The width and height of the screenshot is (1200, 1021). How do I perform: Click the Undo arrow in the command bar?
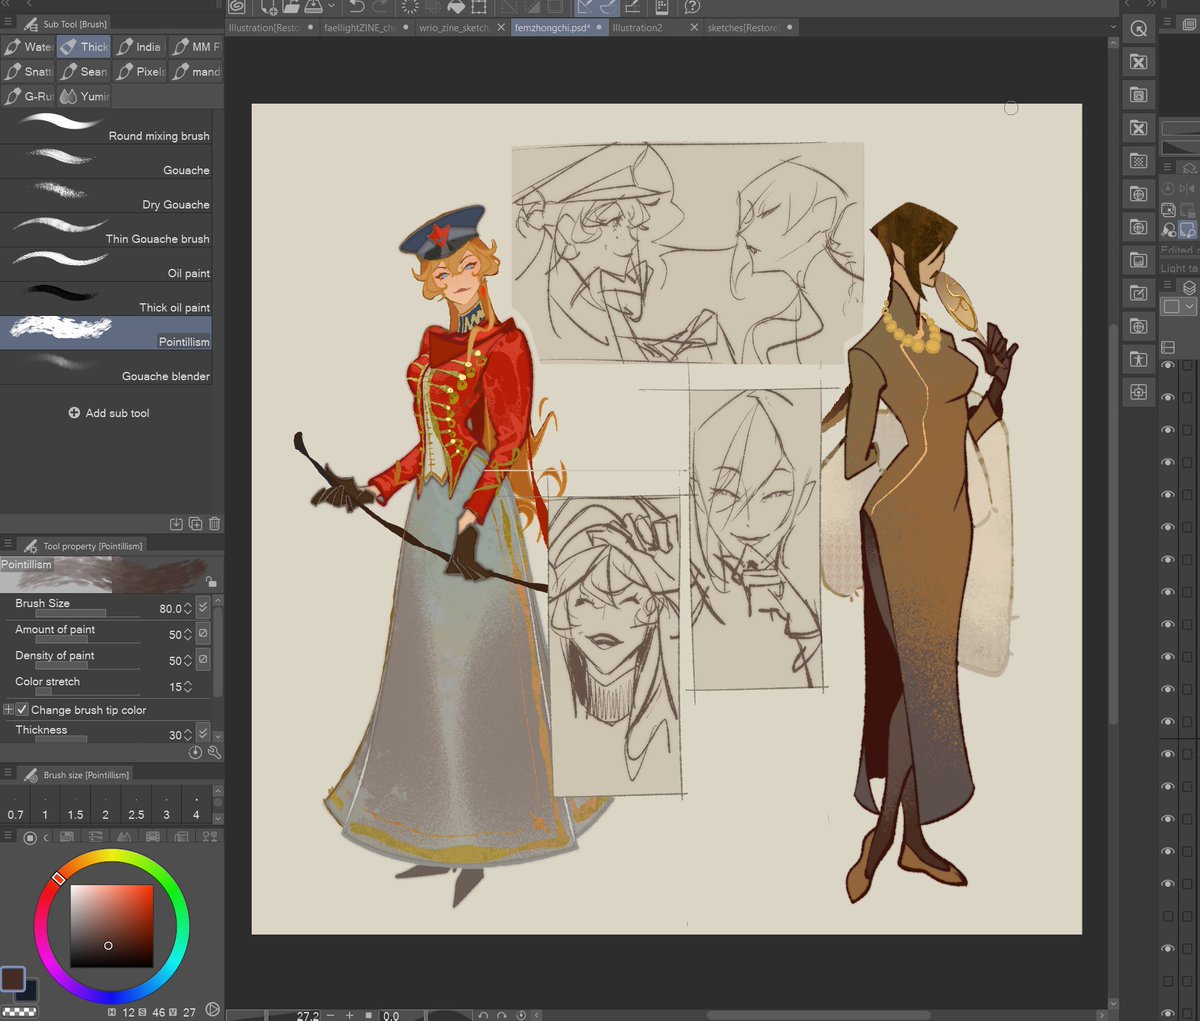[x=357, y=7]
